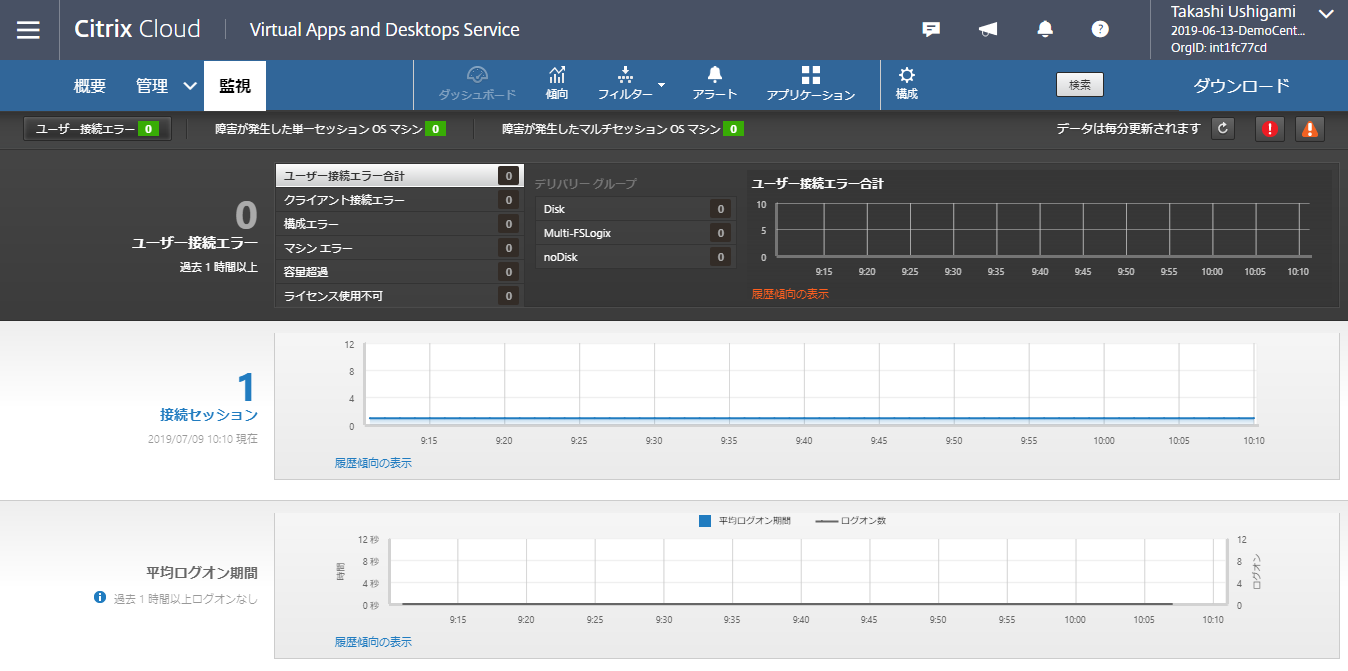1348x671 pixels.
Task: Open critical alerts via red exclamation icon
Action: 1269,128
